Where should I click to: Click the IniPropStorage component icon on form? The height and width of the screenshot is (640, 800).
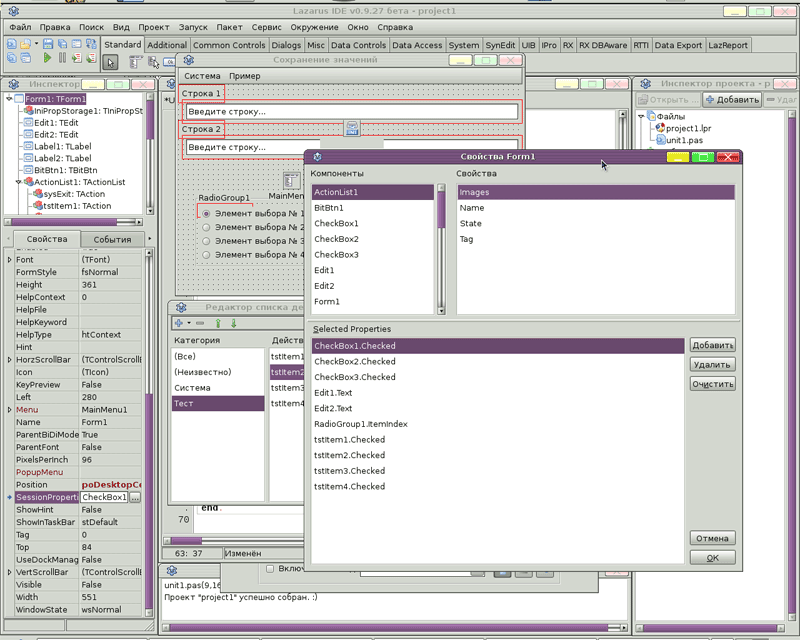353,127
